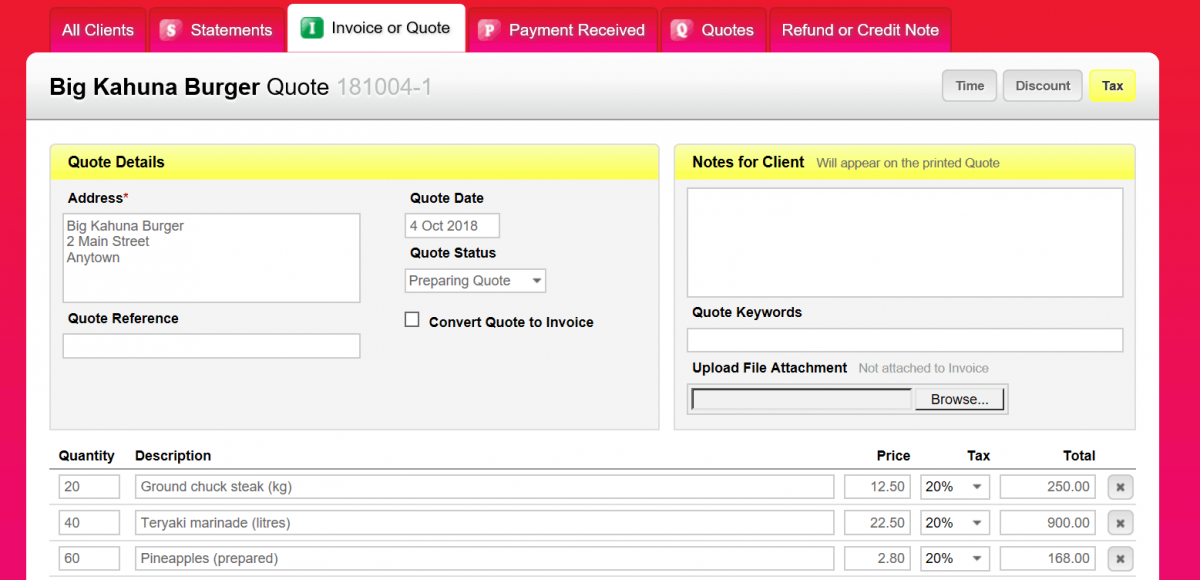The width and height of the screenshot is (1200, 580).
Task: Switch to the All Clients tab
Action: point(97,30)
